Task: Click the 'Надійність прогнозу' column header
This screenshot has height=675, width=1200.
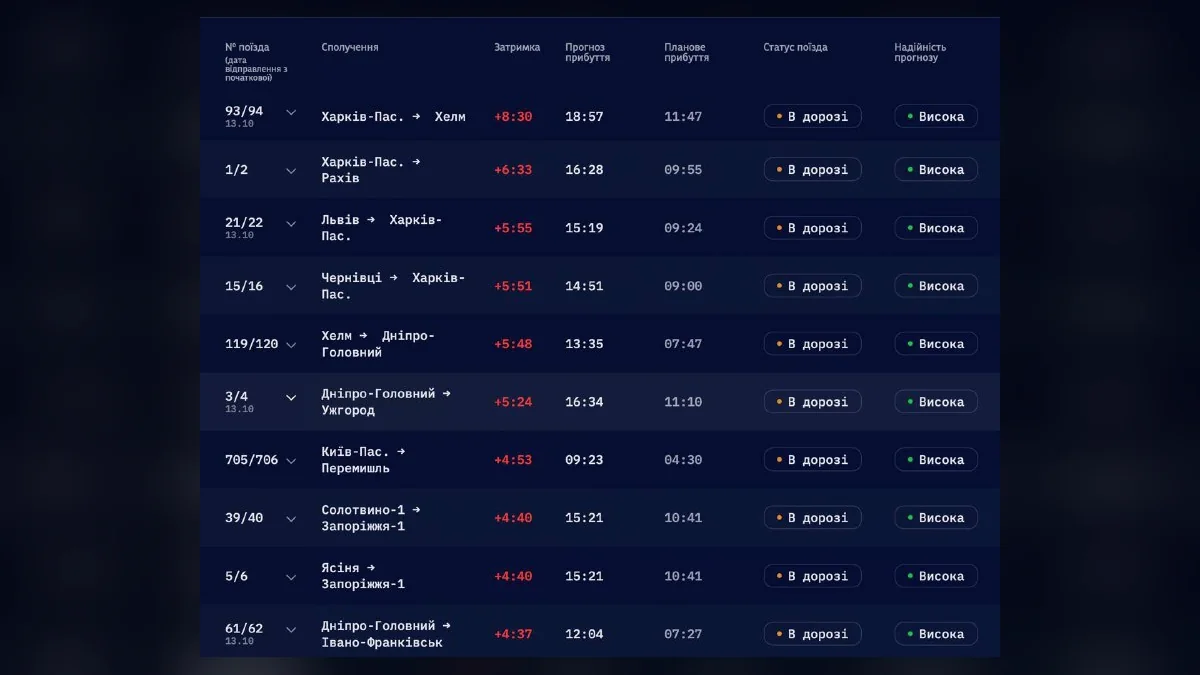Action: point(920,52)
